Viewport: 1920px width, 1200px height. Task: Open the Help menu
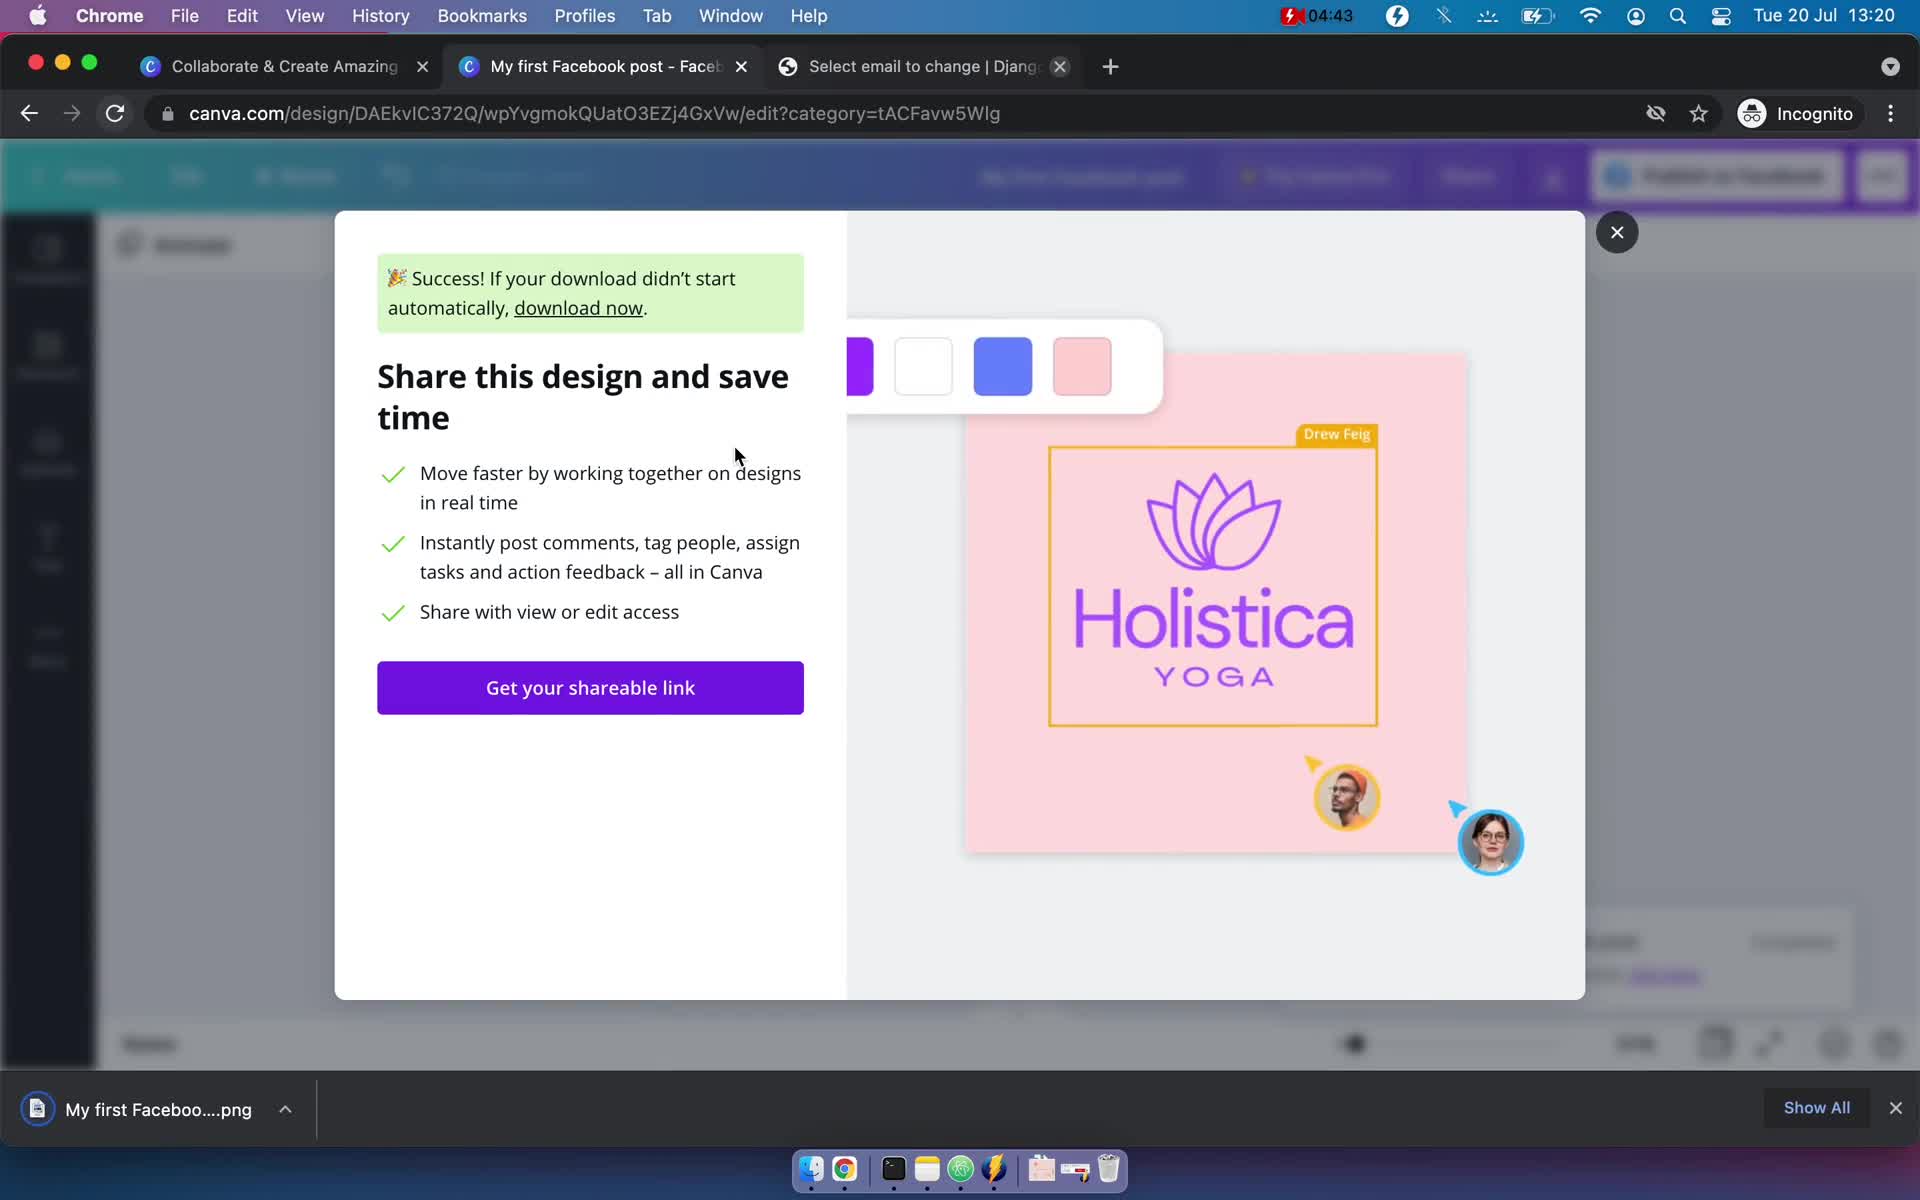pyautogui.click(x=808, y=15)
